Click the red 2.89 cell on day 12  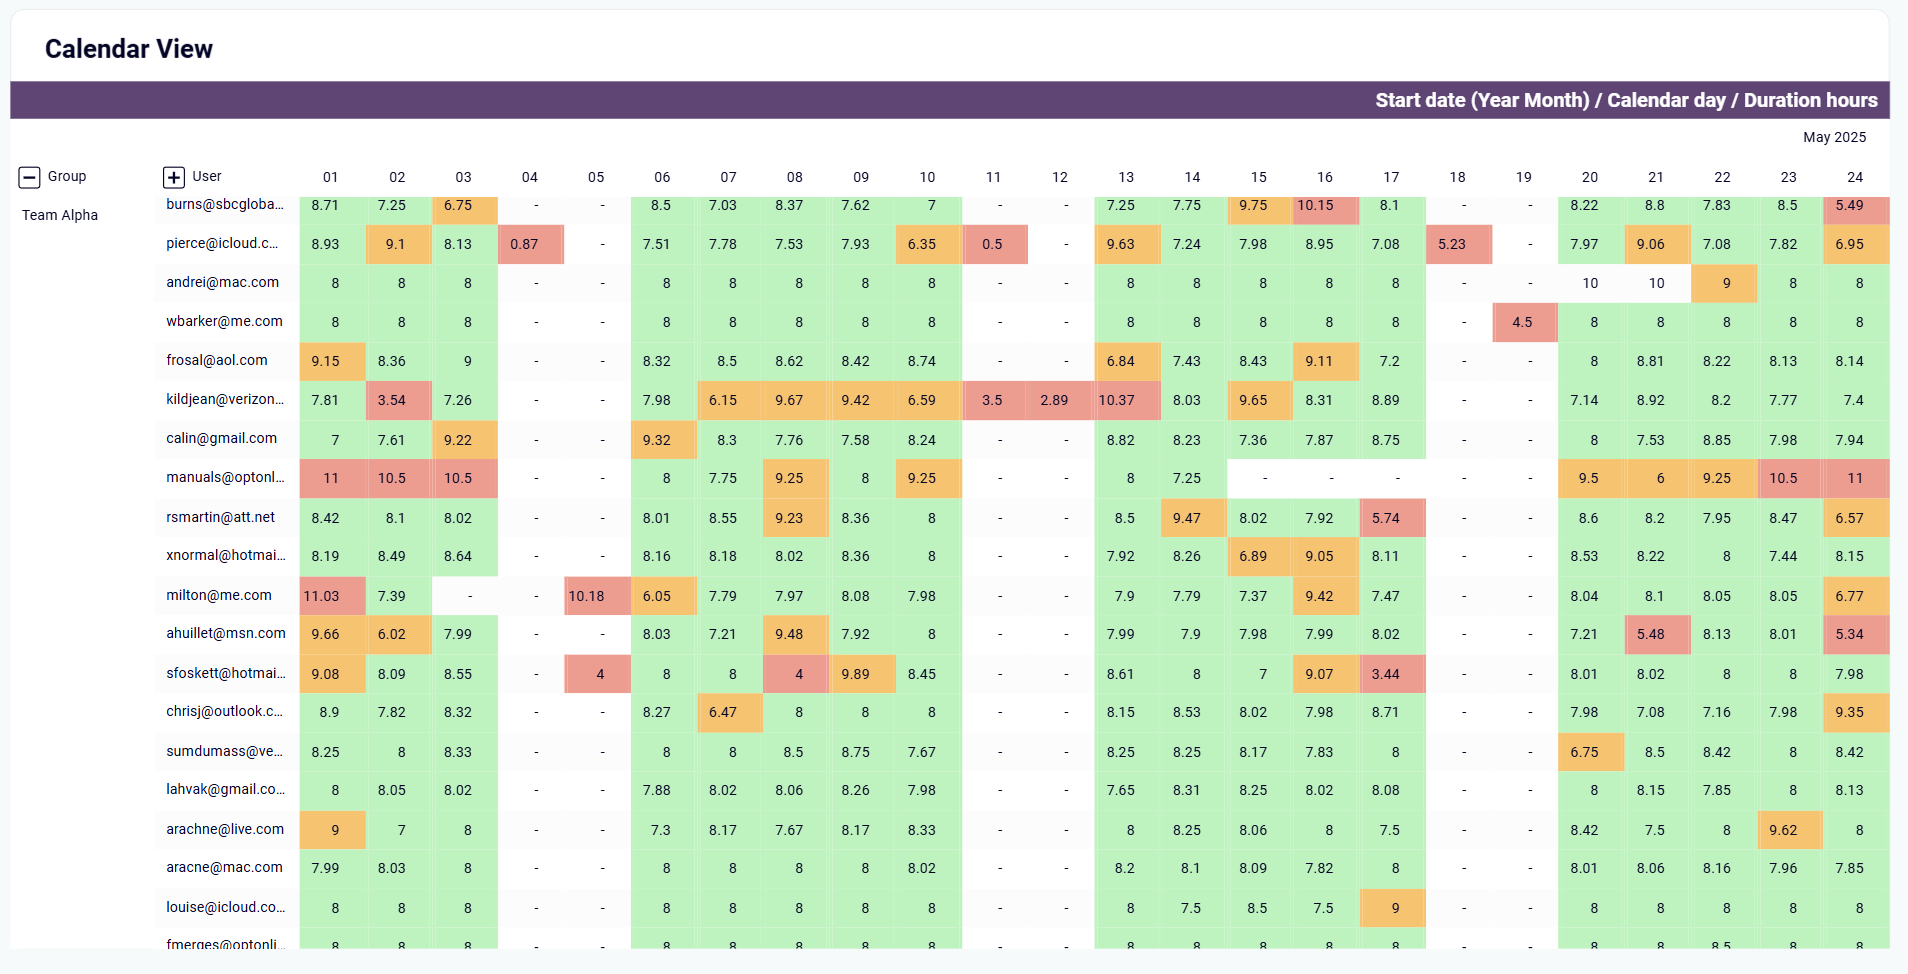(x=1061, y=400)
